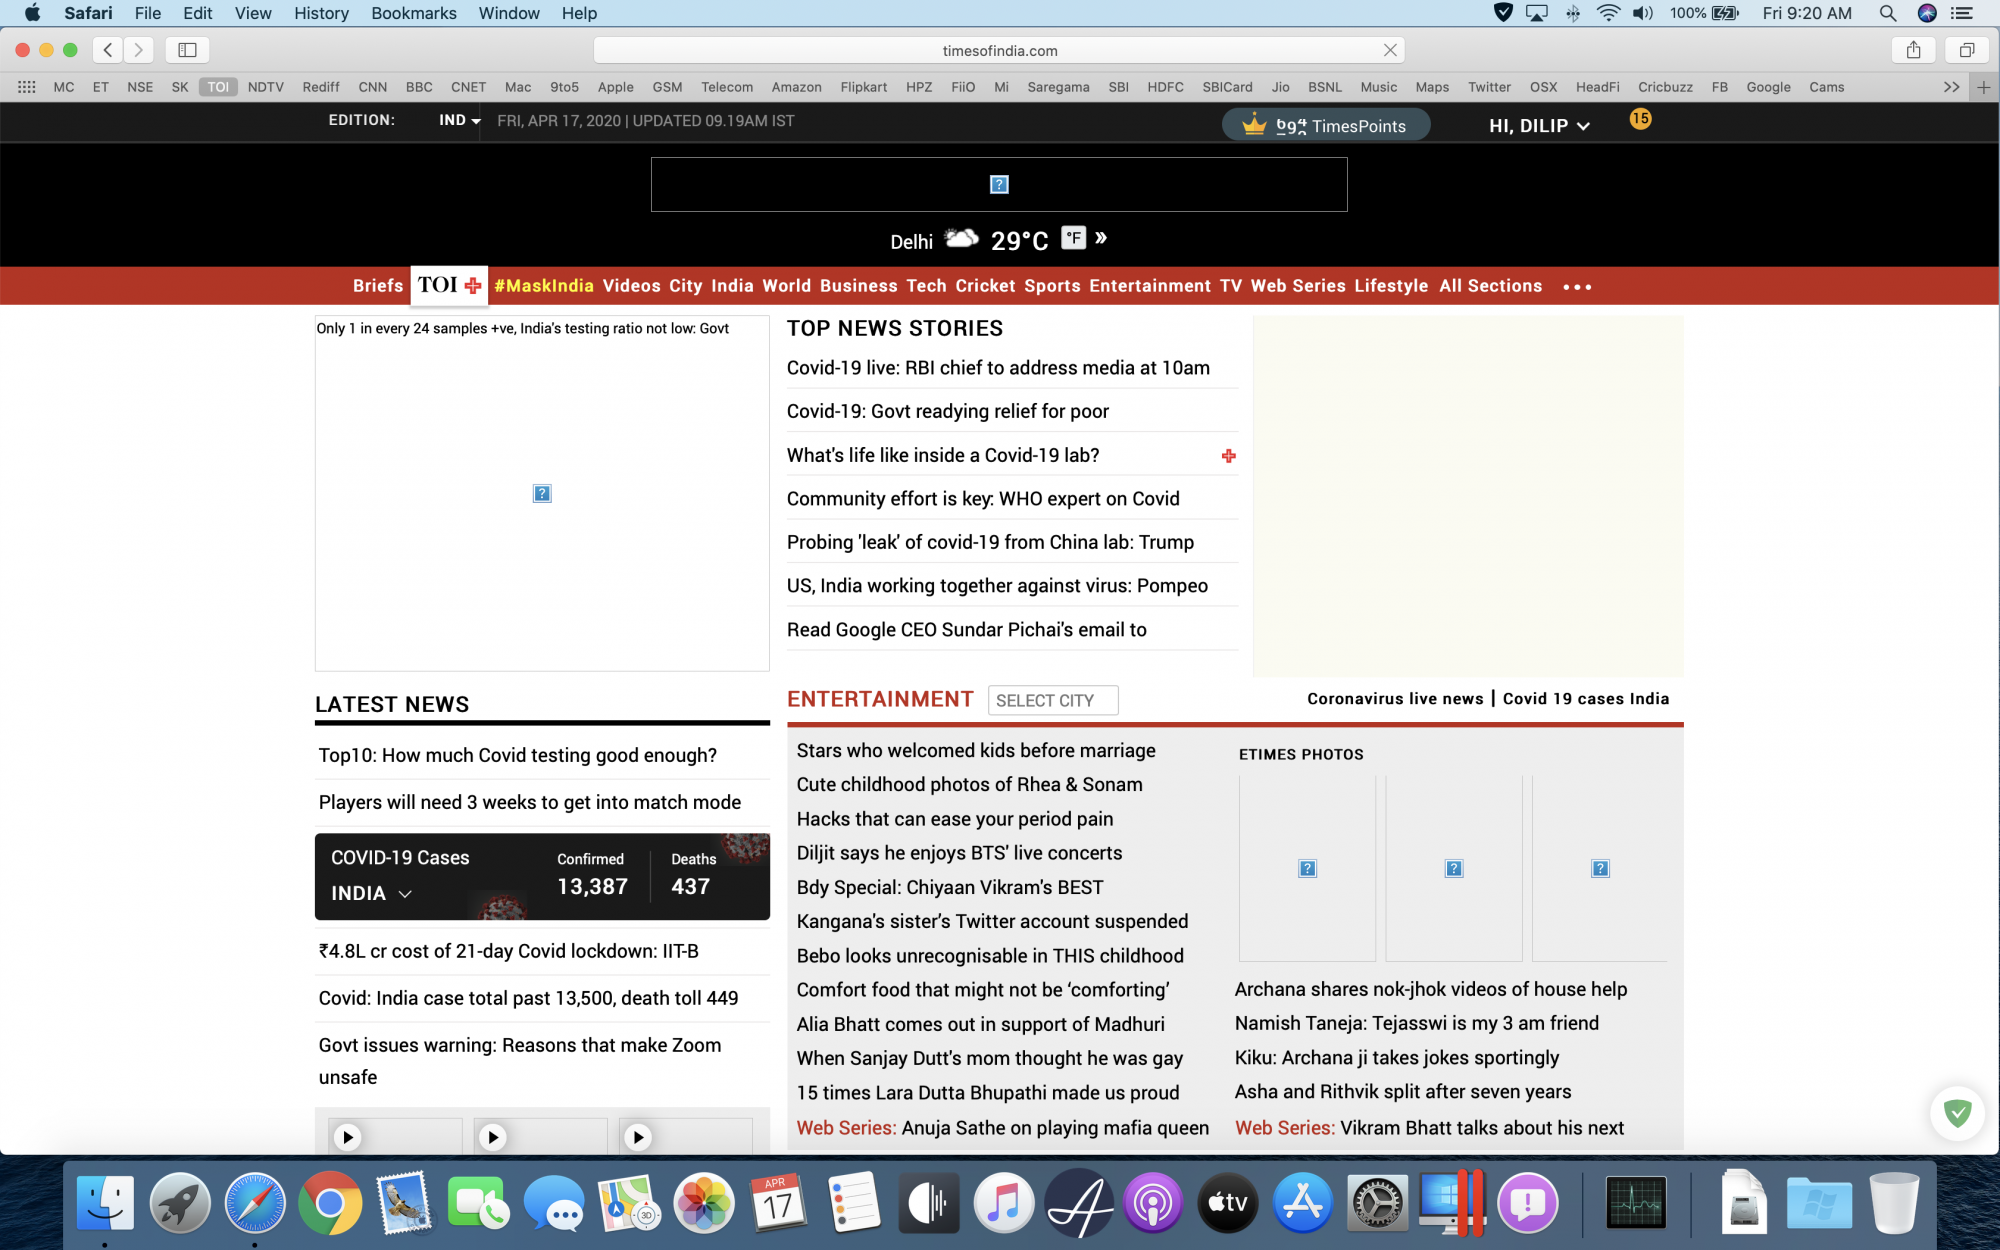Open Briefs section
This screenshot has height=1250, width=2000.
pos(378,286)
